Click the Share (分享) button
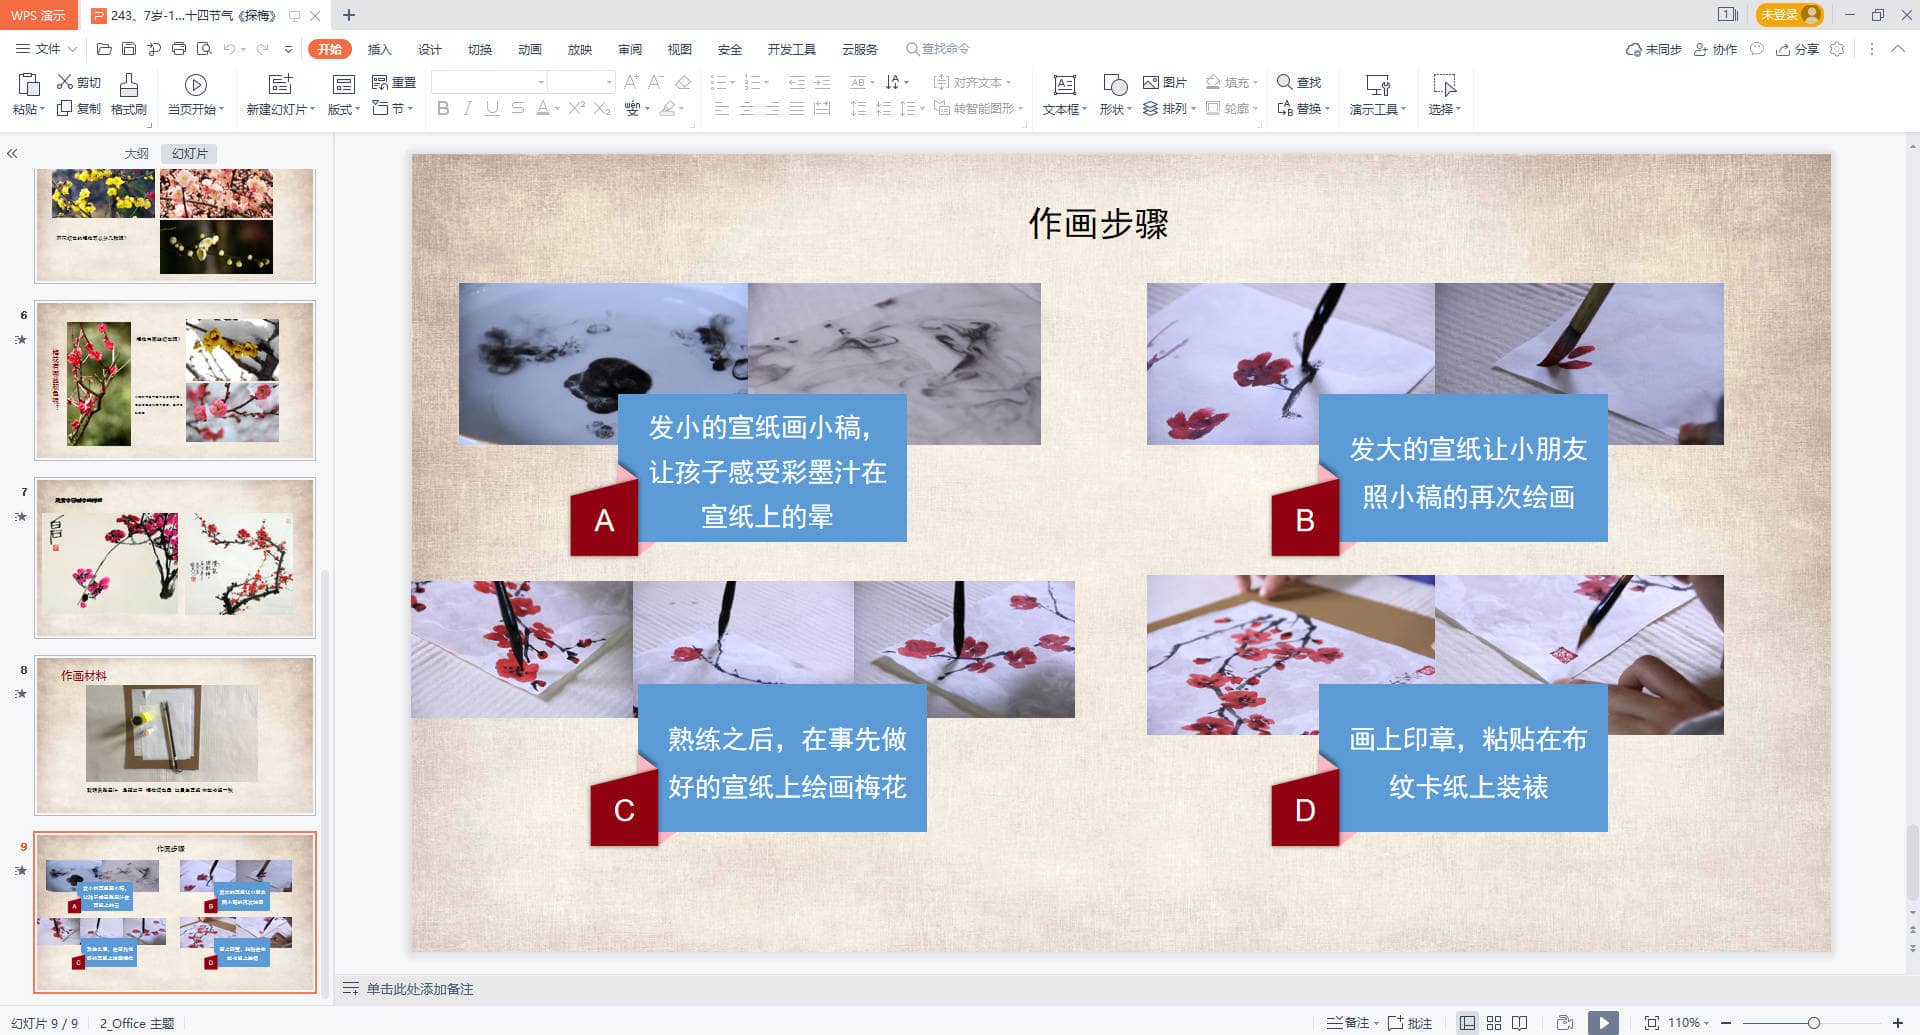Image resolution: width=1920 pixels, height=1035 pixels. pos(1797,49)
